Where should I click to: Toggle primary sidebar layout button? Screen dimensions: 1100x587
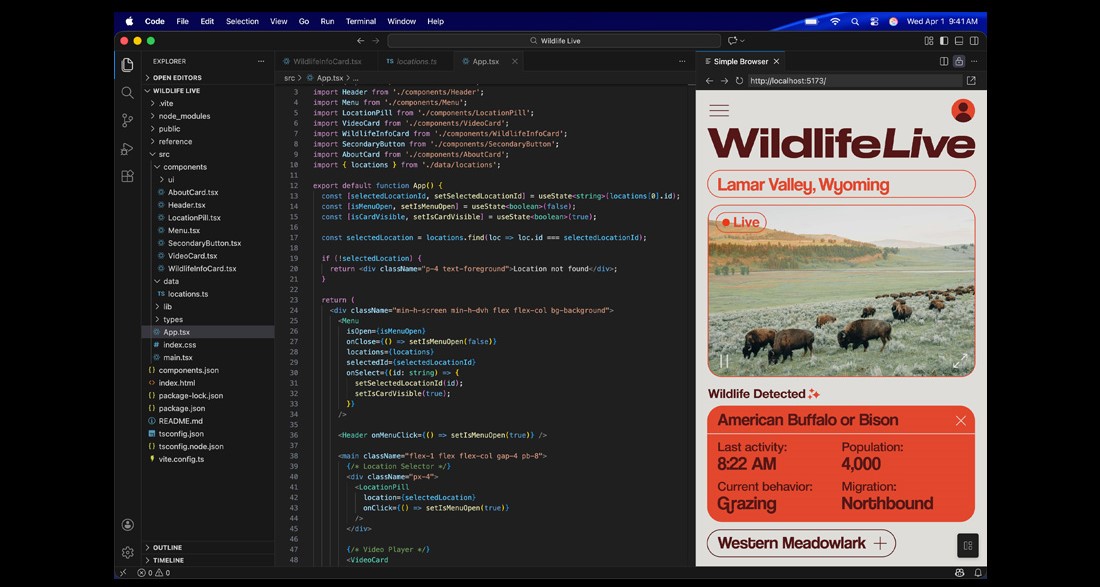[x=944, y=41]
